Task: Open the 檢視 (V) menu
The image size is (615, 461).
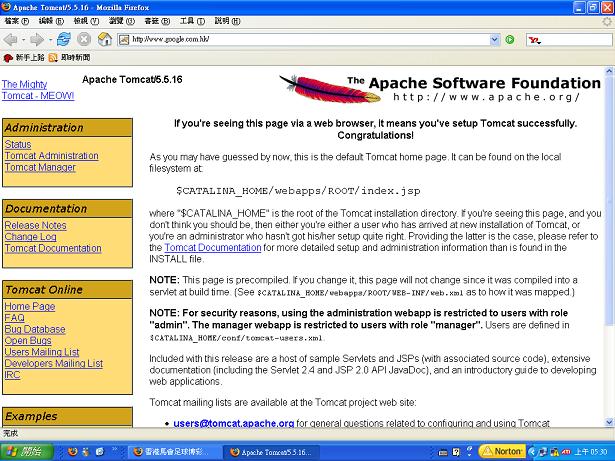Action: (86, 21)
